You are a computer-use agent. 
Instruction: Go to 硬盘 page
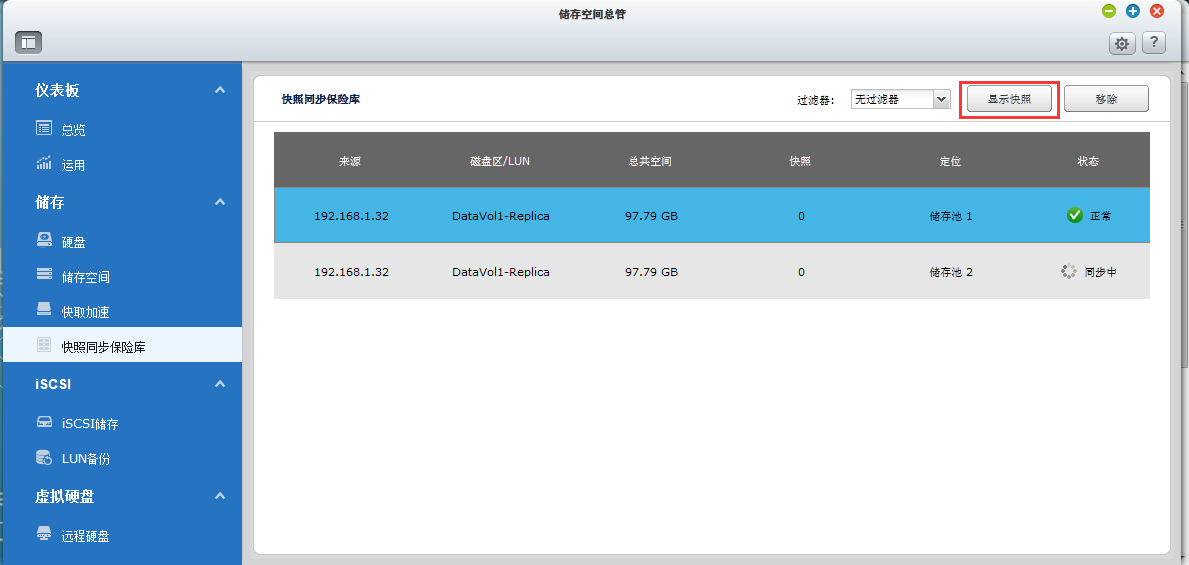[74, 243]
